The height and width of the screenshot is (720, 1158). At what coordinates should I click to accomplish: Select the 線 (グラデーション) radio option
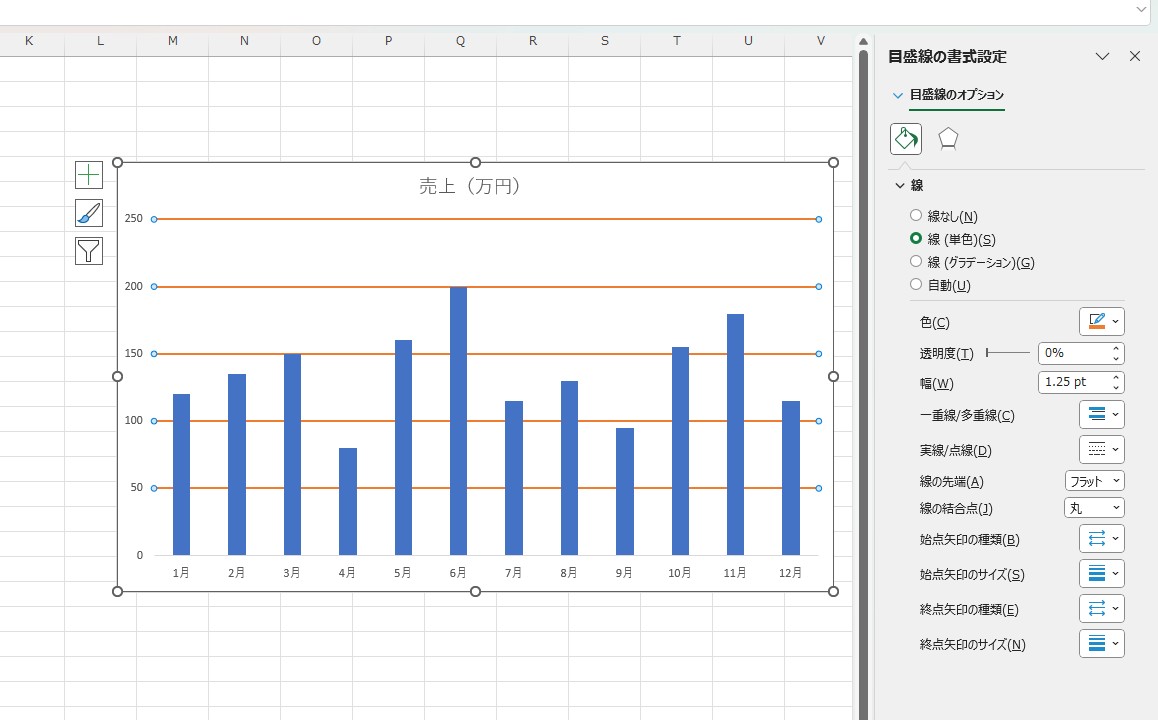(916, 262)
